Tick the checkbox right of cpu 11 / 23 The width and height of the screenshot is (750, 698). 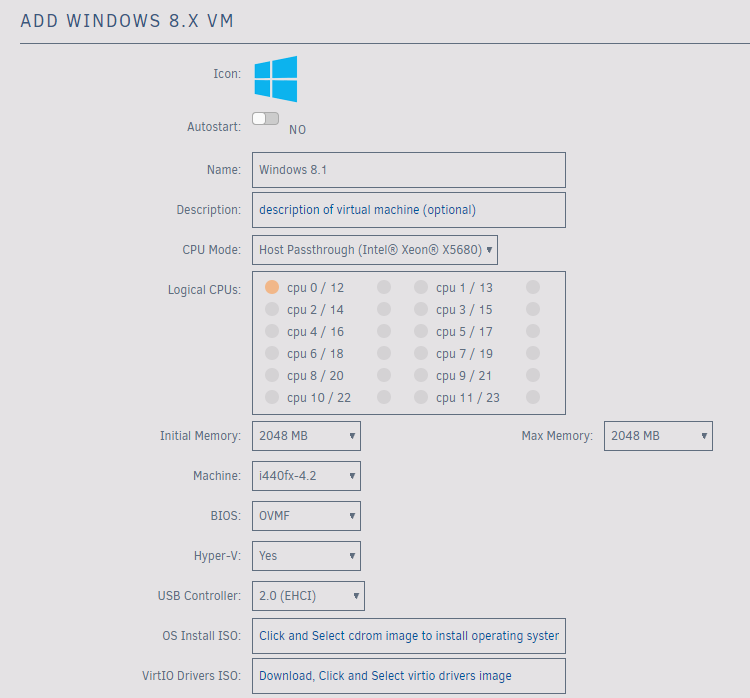pos(533,398)
